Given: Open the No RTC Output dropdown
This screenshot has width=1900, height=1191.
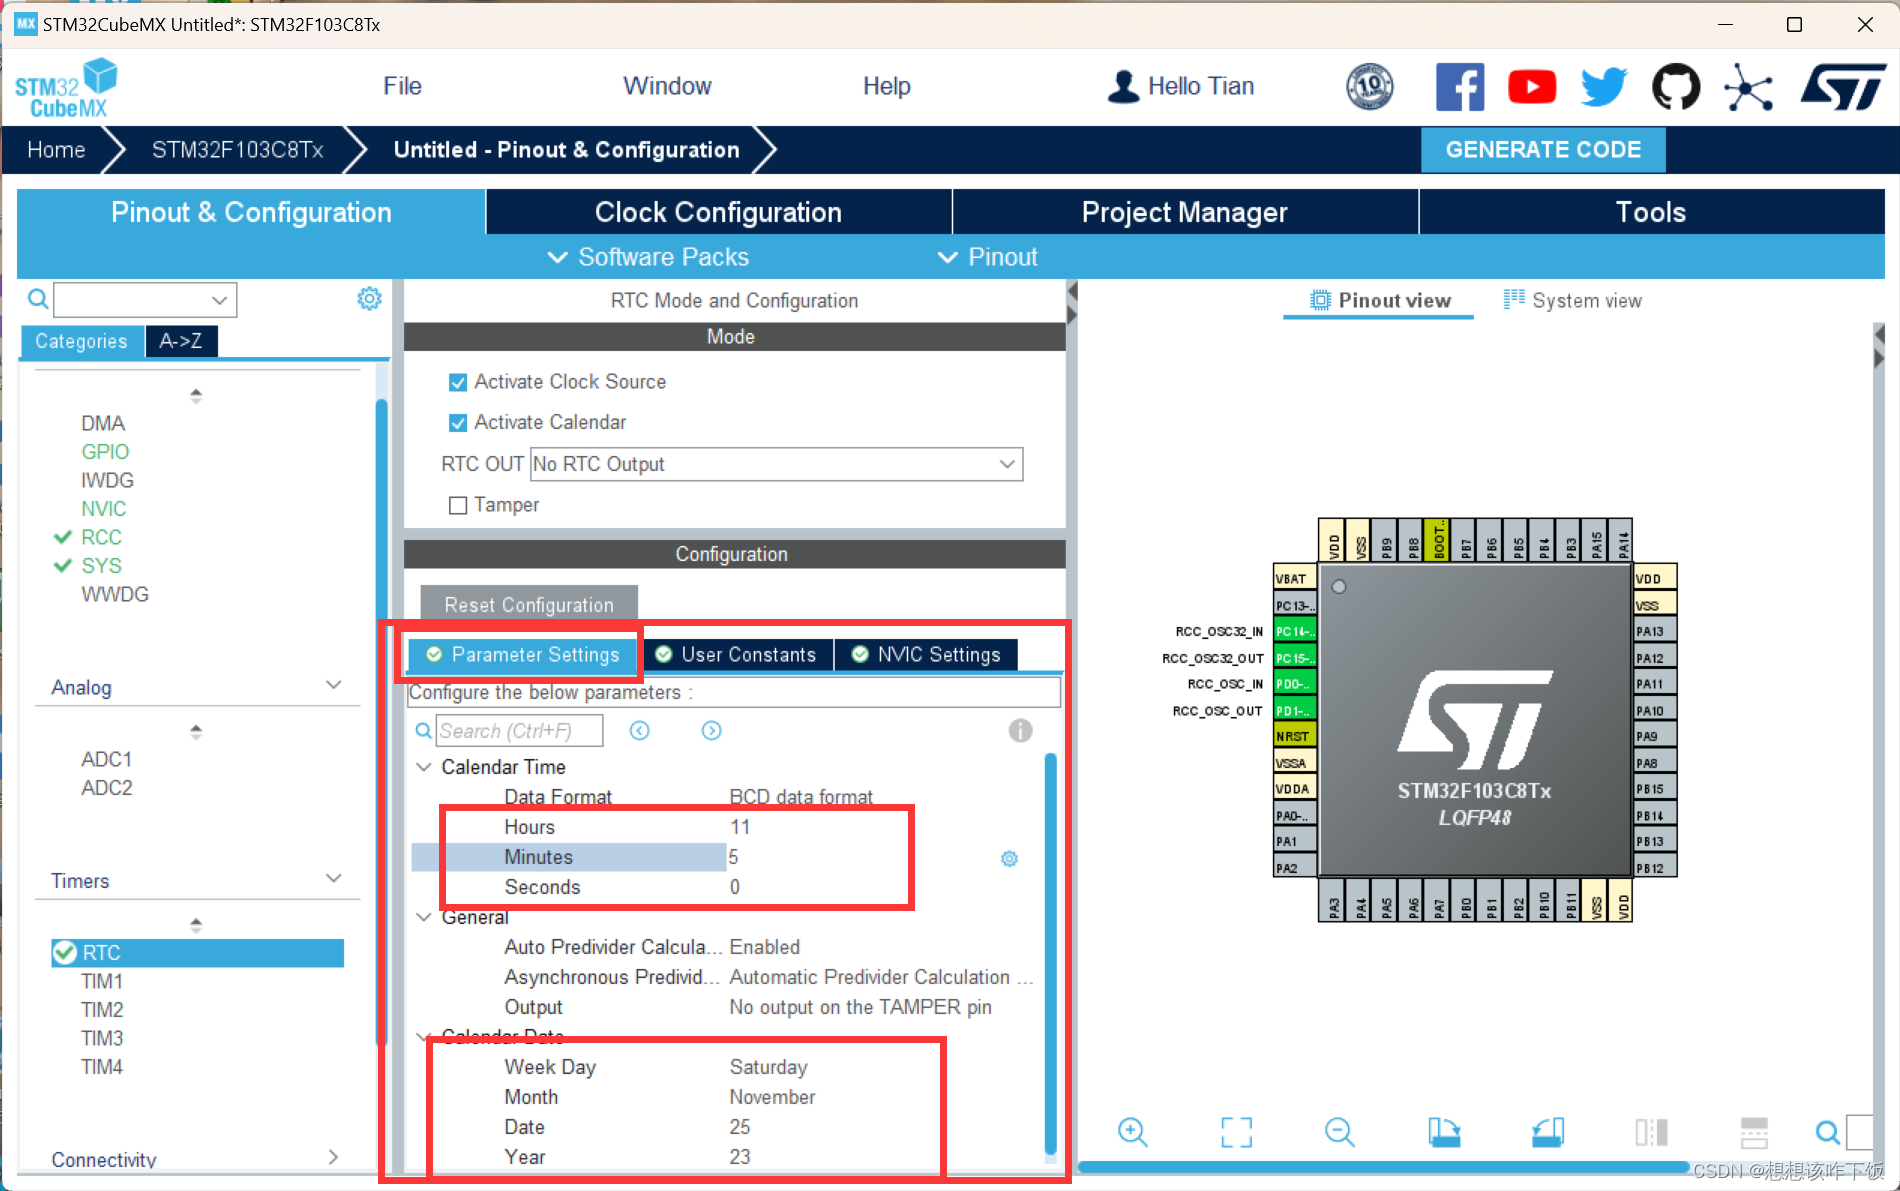Looking at the screenshot, I should (1006, 464).
